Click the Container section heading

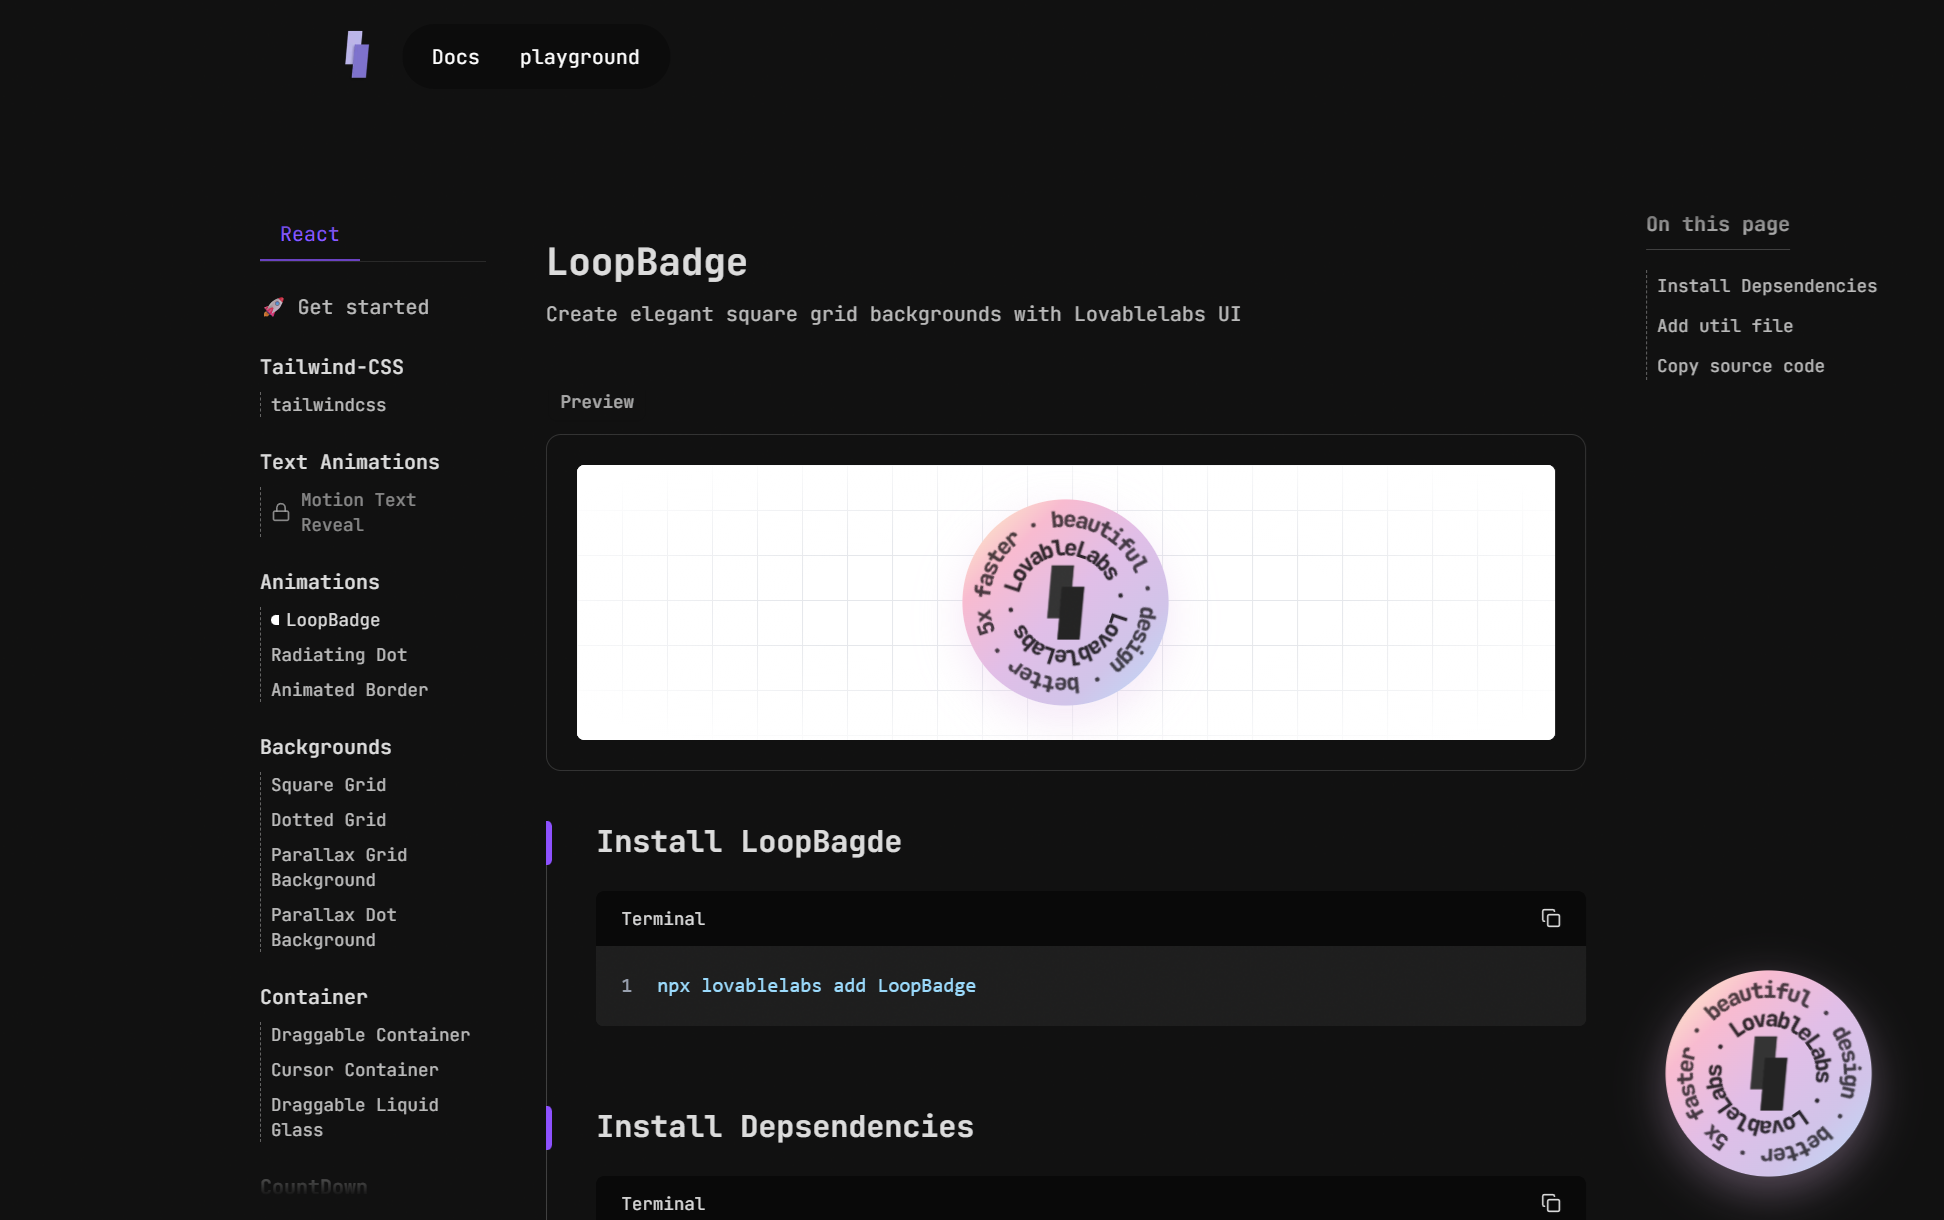pos(314,997)
